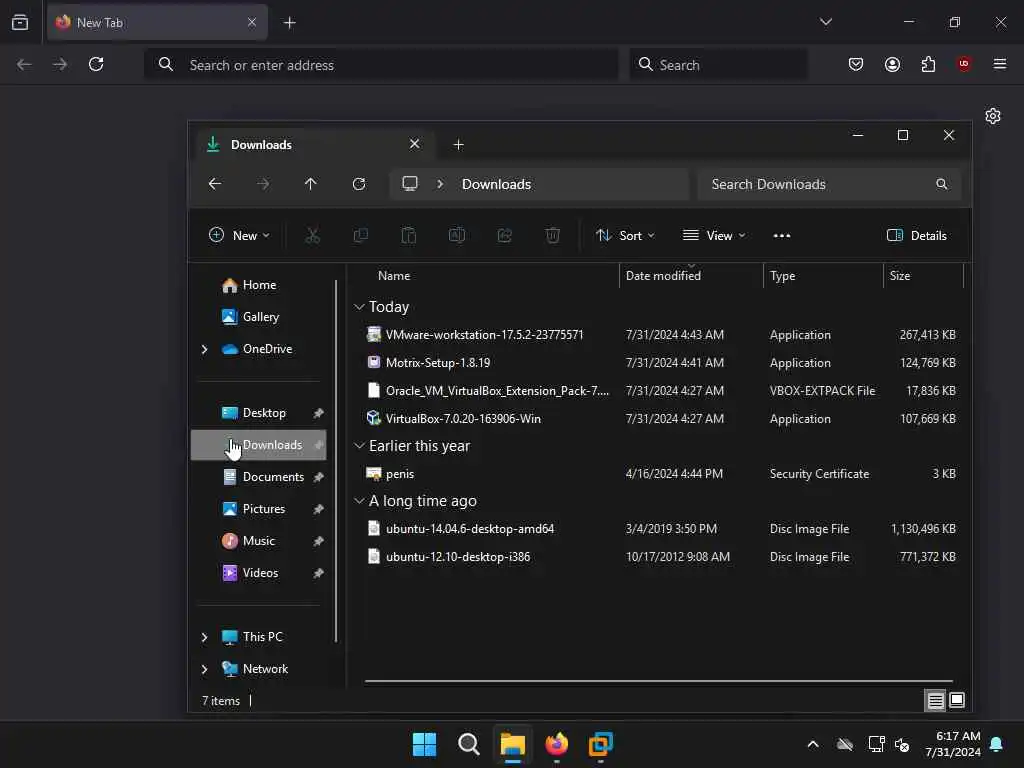The height and width of the screenshot is (768, 1024).
Task: Go back in File Explorer
Action: tap(215, 184)
